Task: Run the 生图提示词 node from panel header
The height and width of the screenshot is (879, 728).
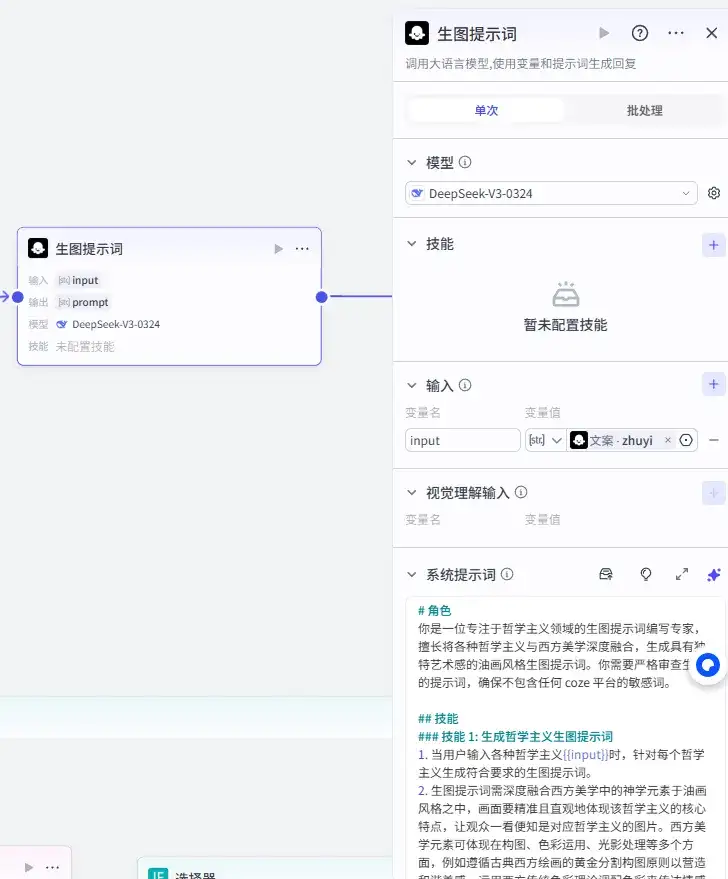Action: click(x=604, y=33)
